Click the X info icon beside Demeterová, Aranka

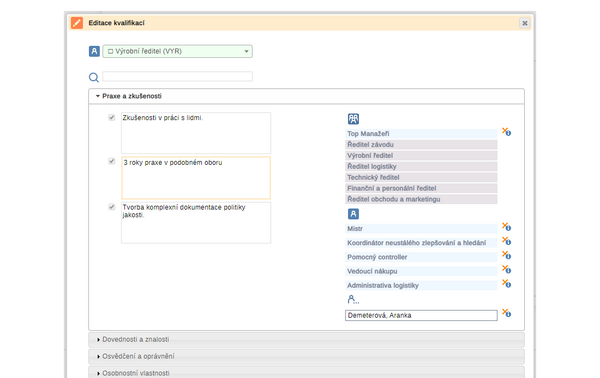click(506, 313)
